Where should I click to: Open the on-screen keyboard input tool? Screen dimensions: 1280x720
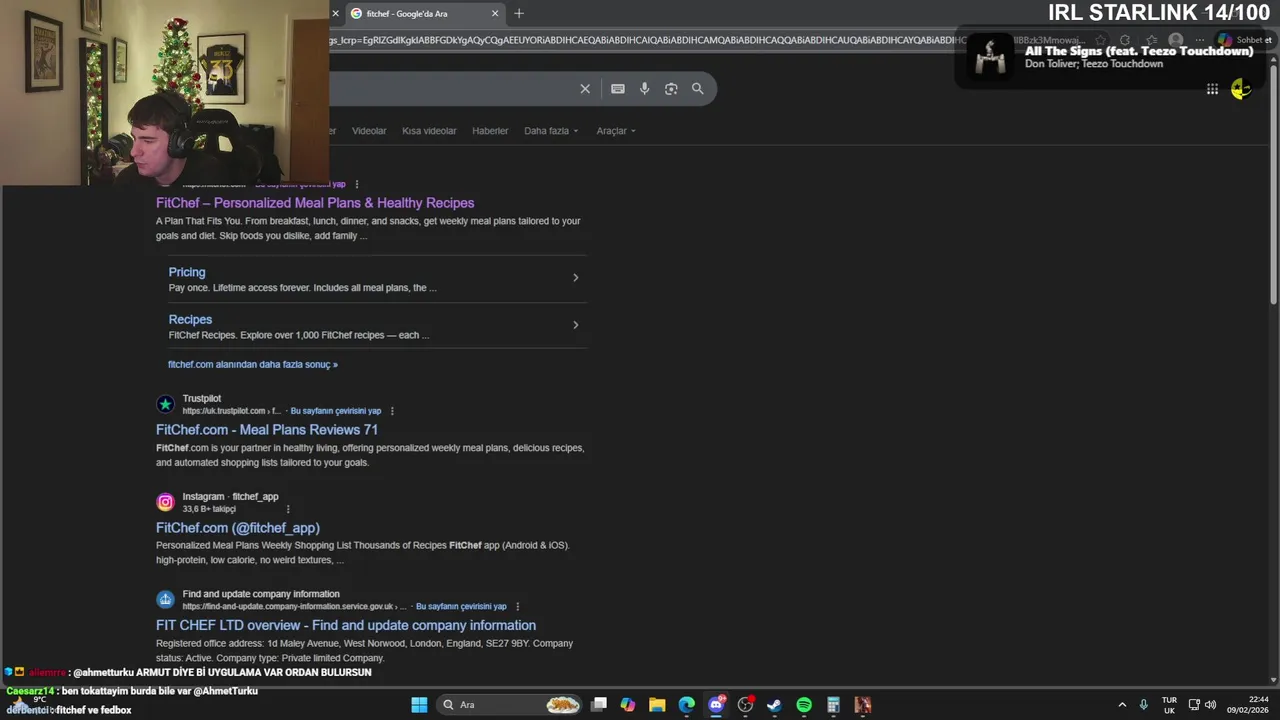click(618, 89)
